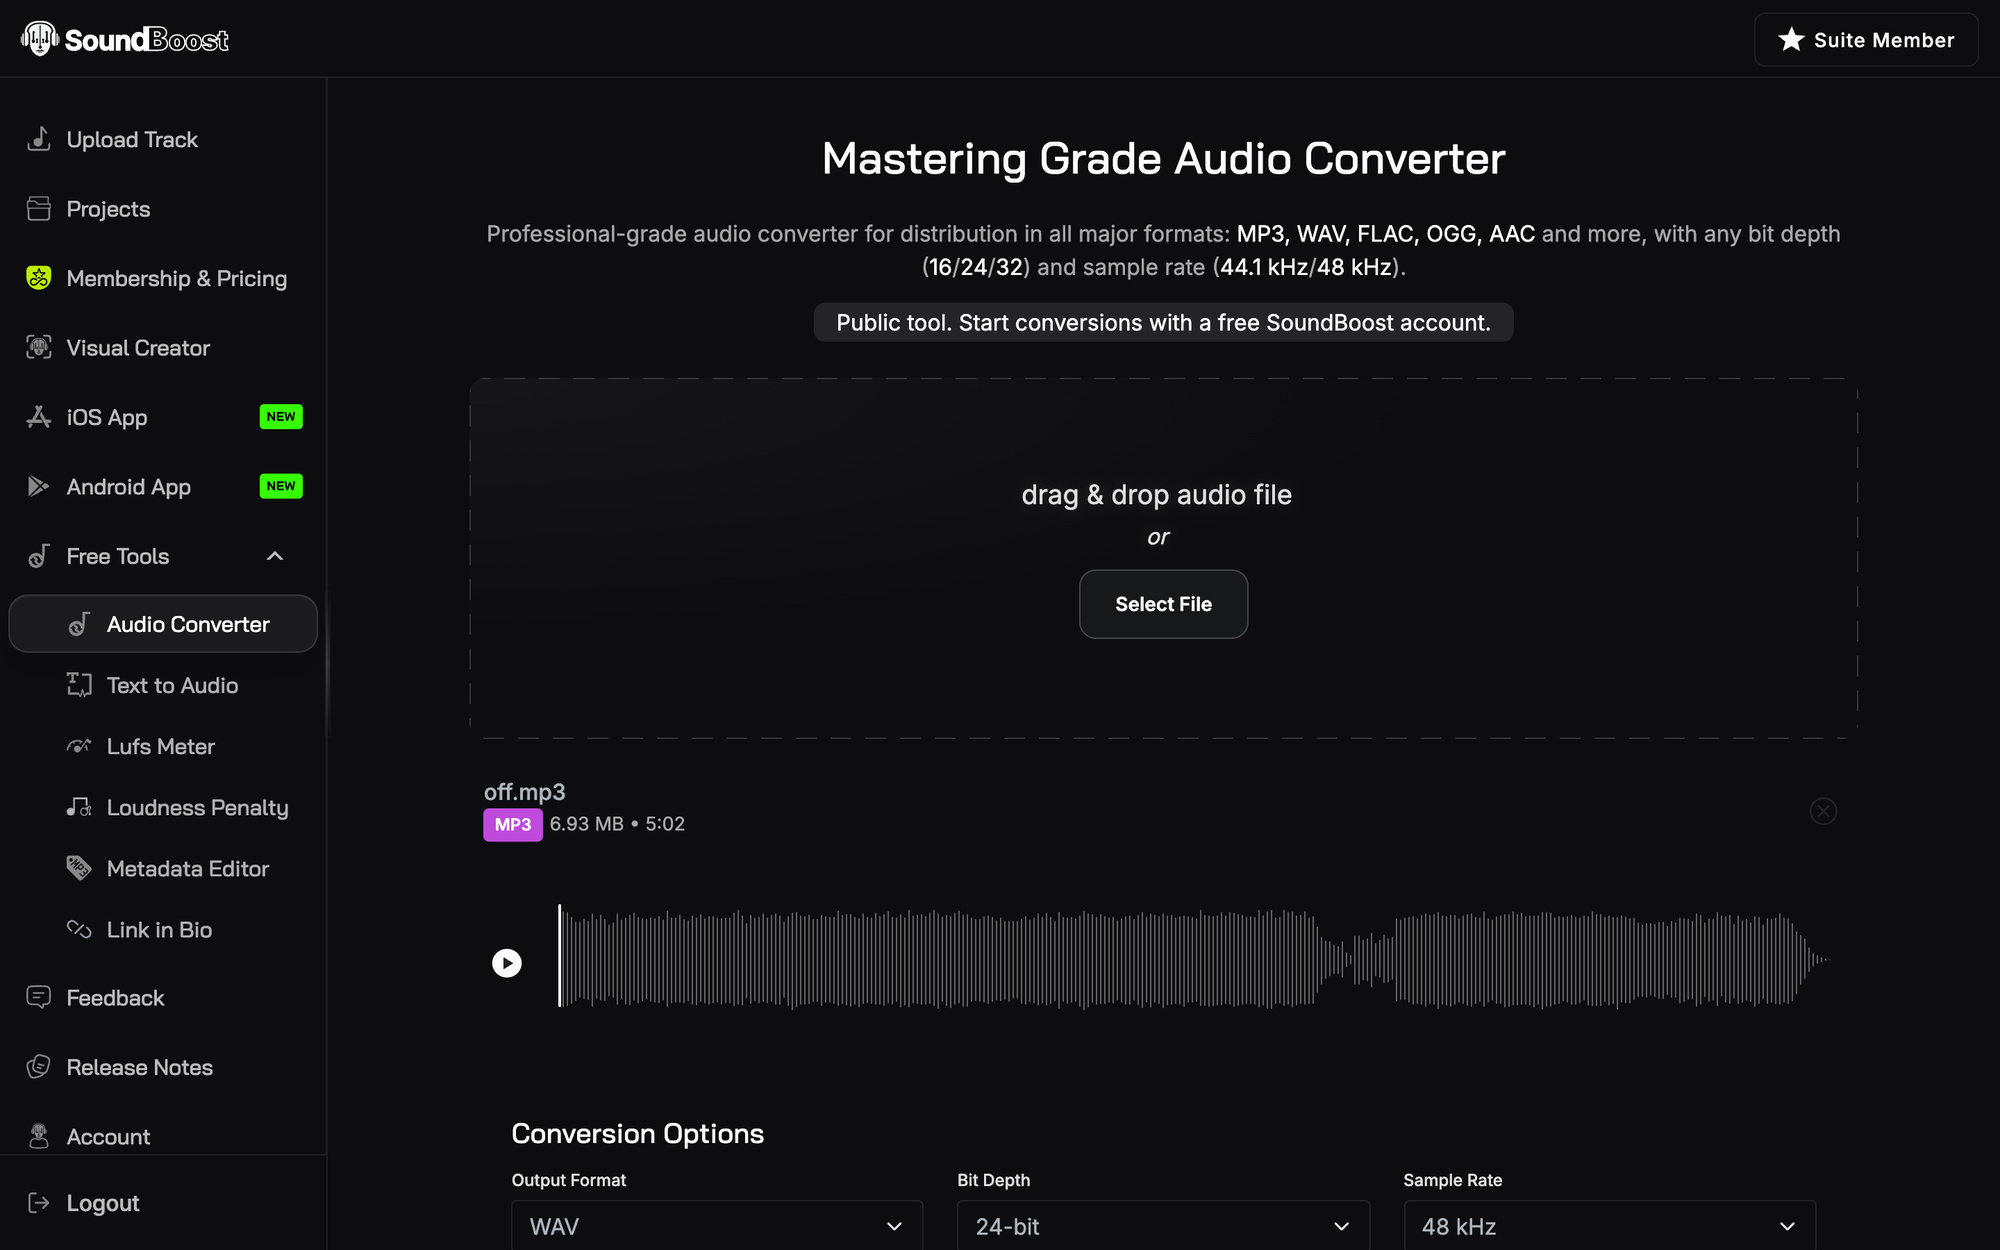Click the Suite Member button

1866,40
